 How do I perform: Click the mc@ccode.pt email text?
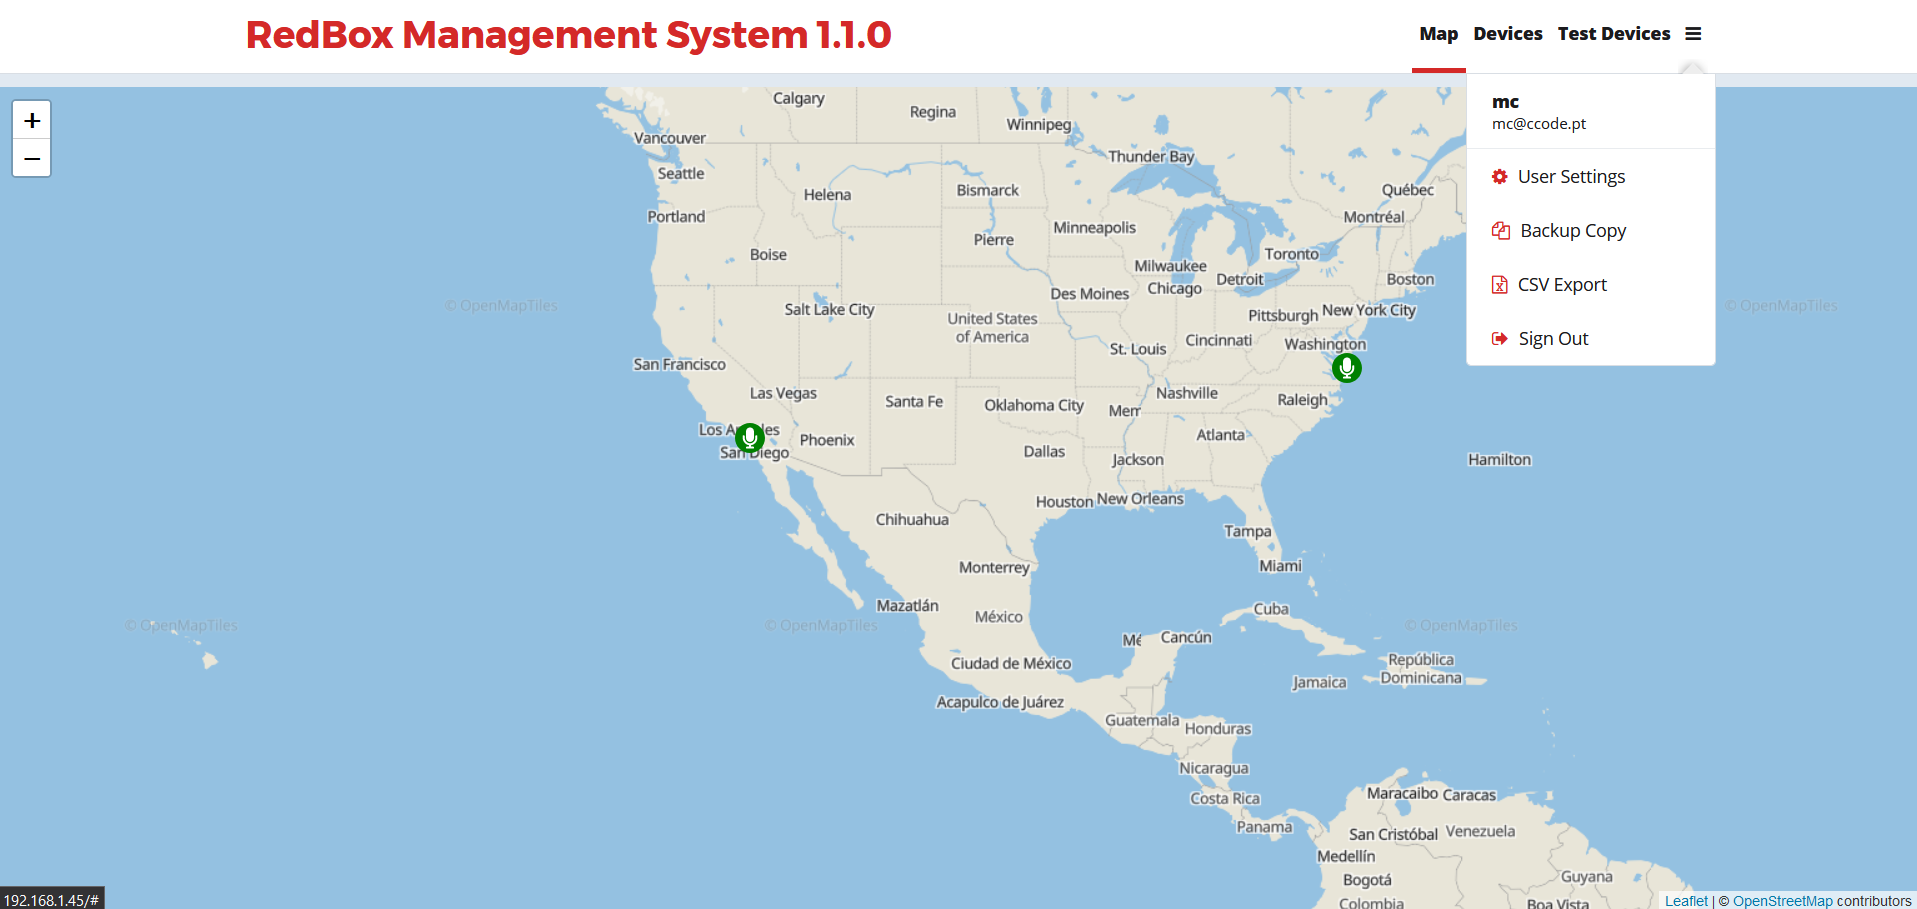[x=1538, y=124]
